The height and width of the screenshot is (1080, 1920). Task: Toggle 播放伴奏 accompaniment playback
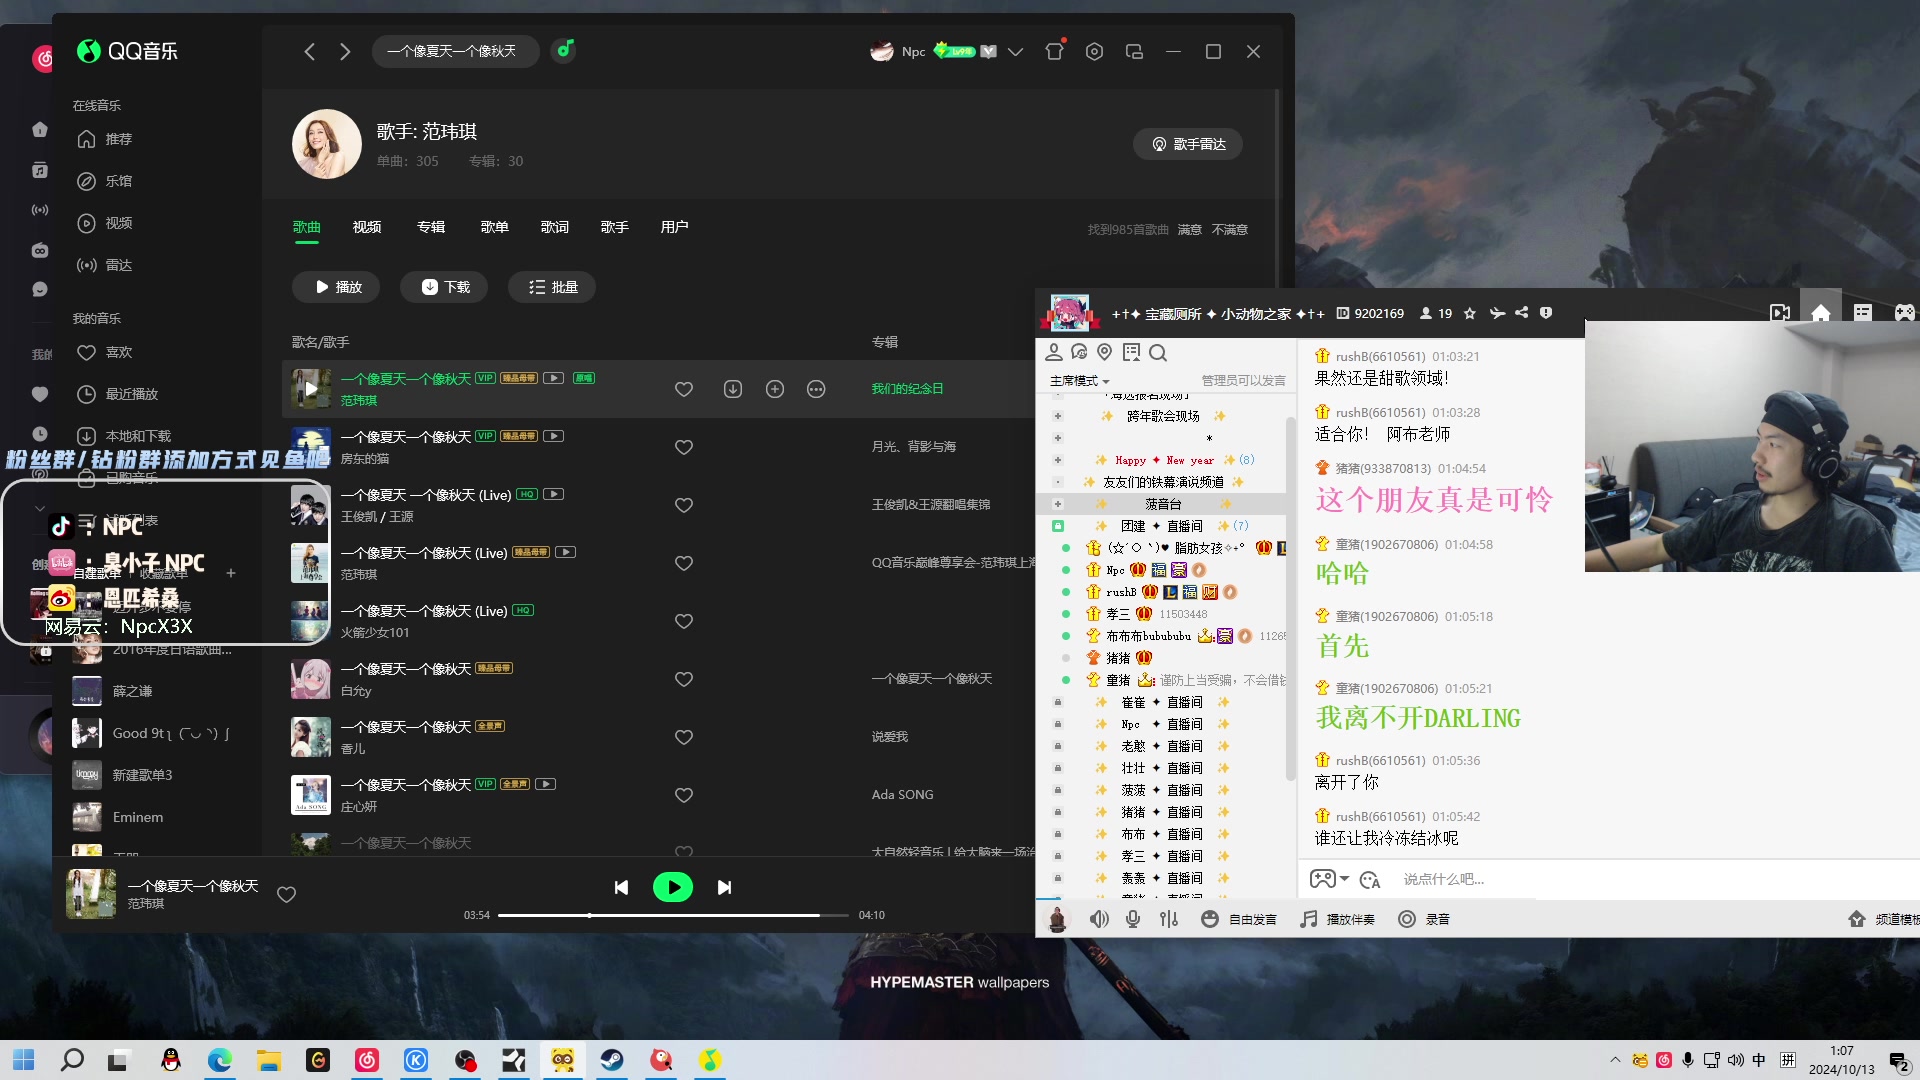[1337, 919]
